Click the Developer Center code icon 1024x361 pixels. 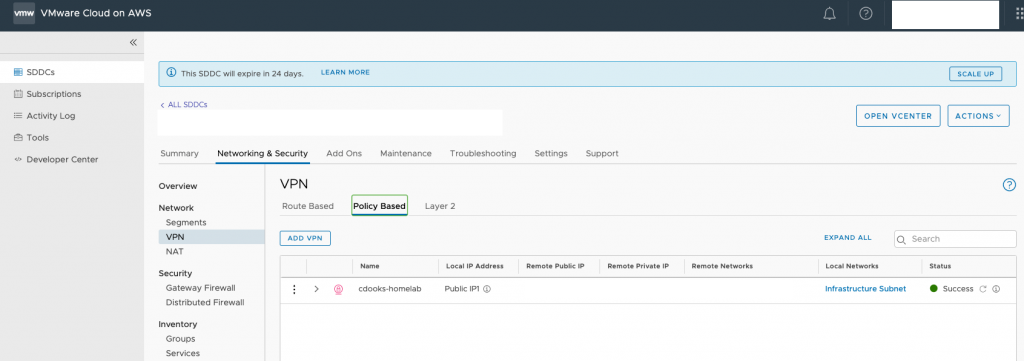pos(18,159)
